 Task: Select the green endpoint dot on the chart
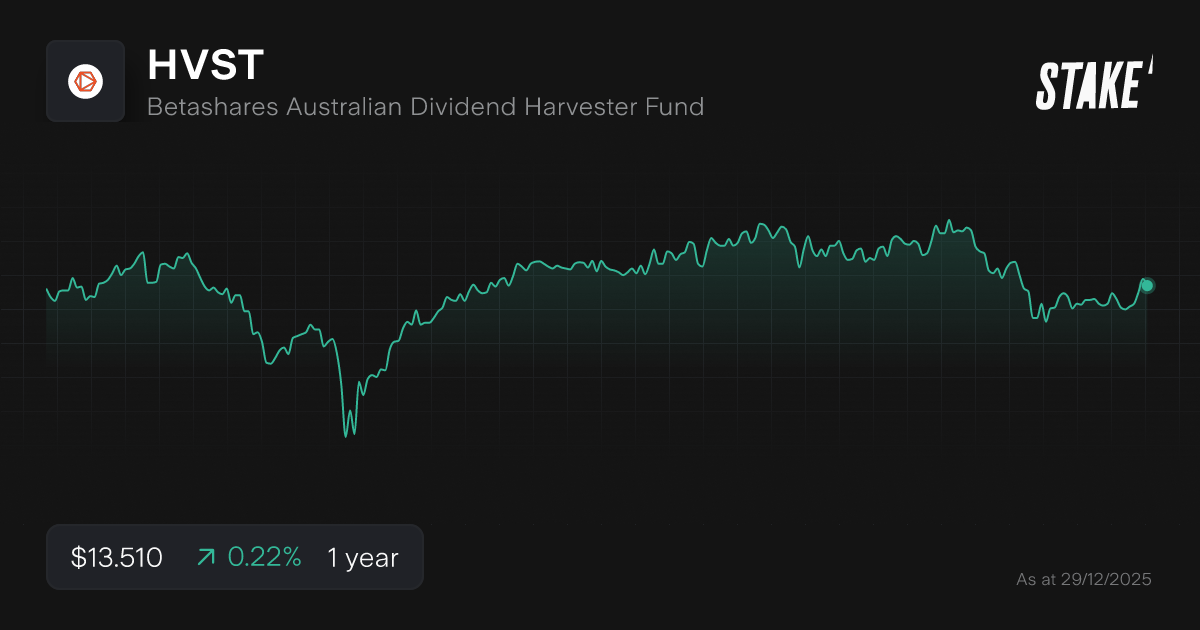click(x=1146, y=285)
